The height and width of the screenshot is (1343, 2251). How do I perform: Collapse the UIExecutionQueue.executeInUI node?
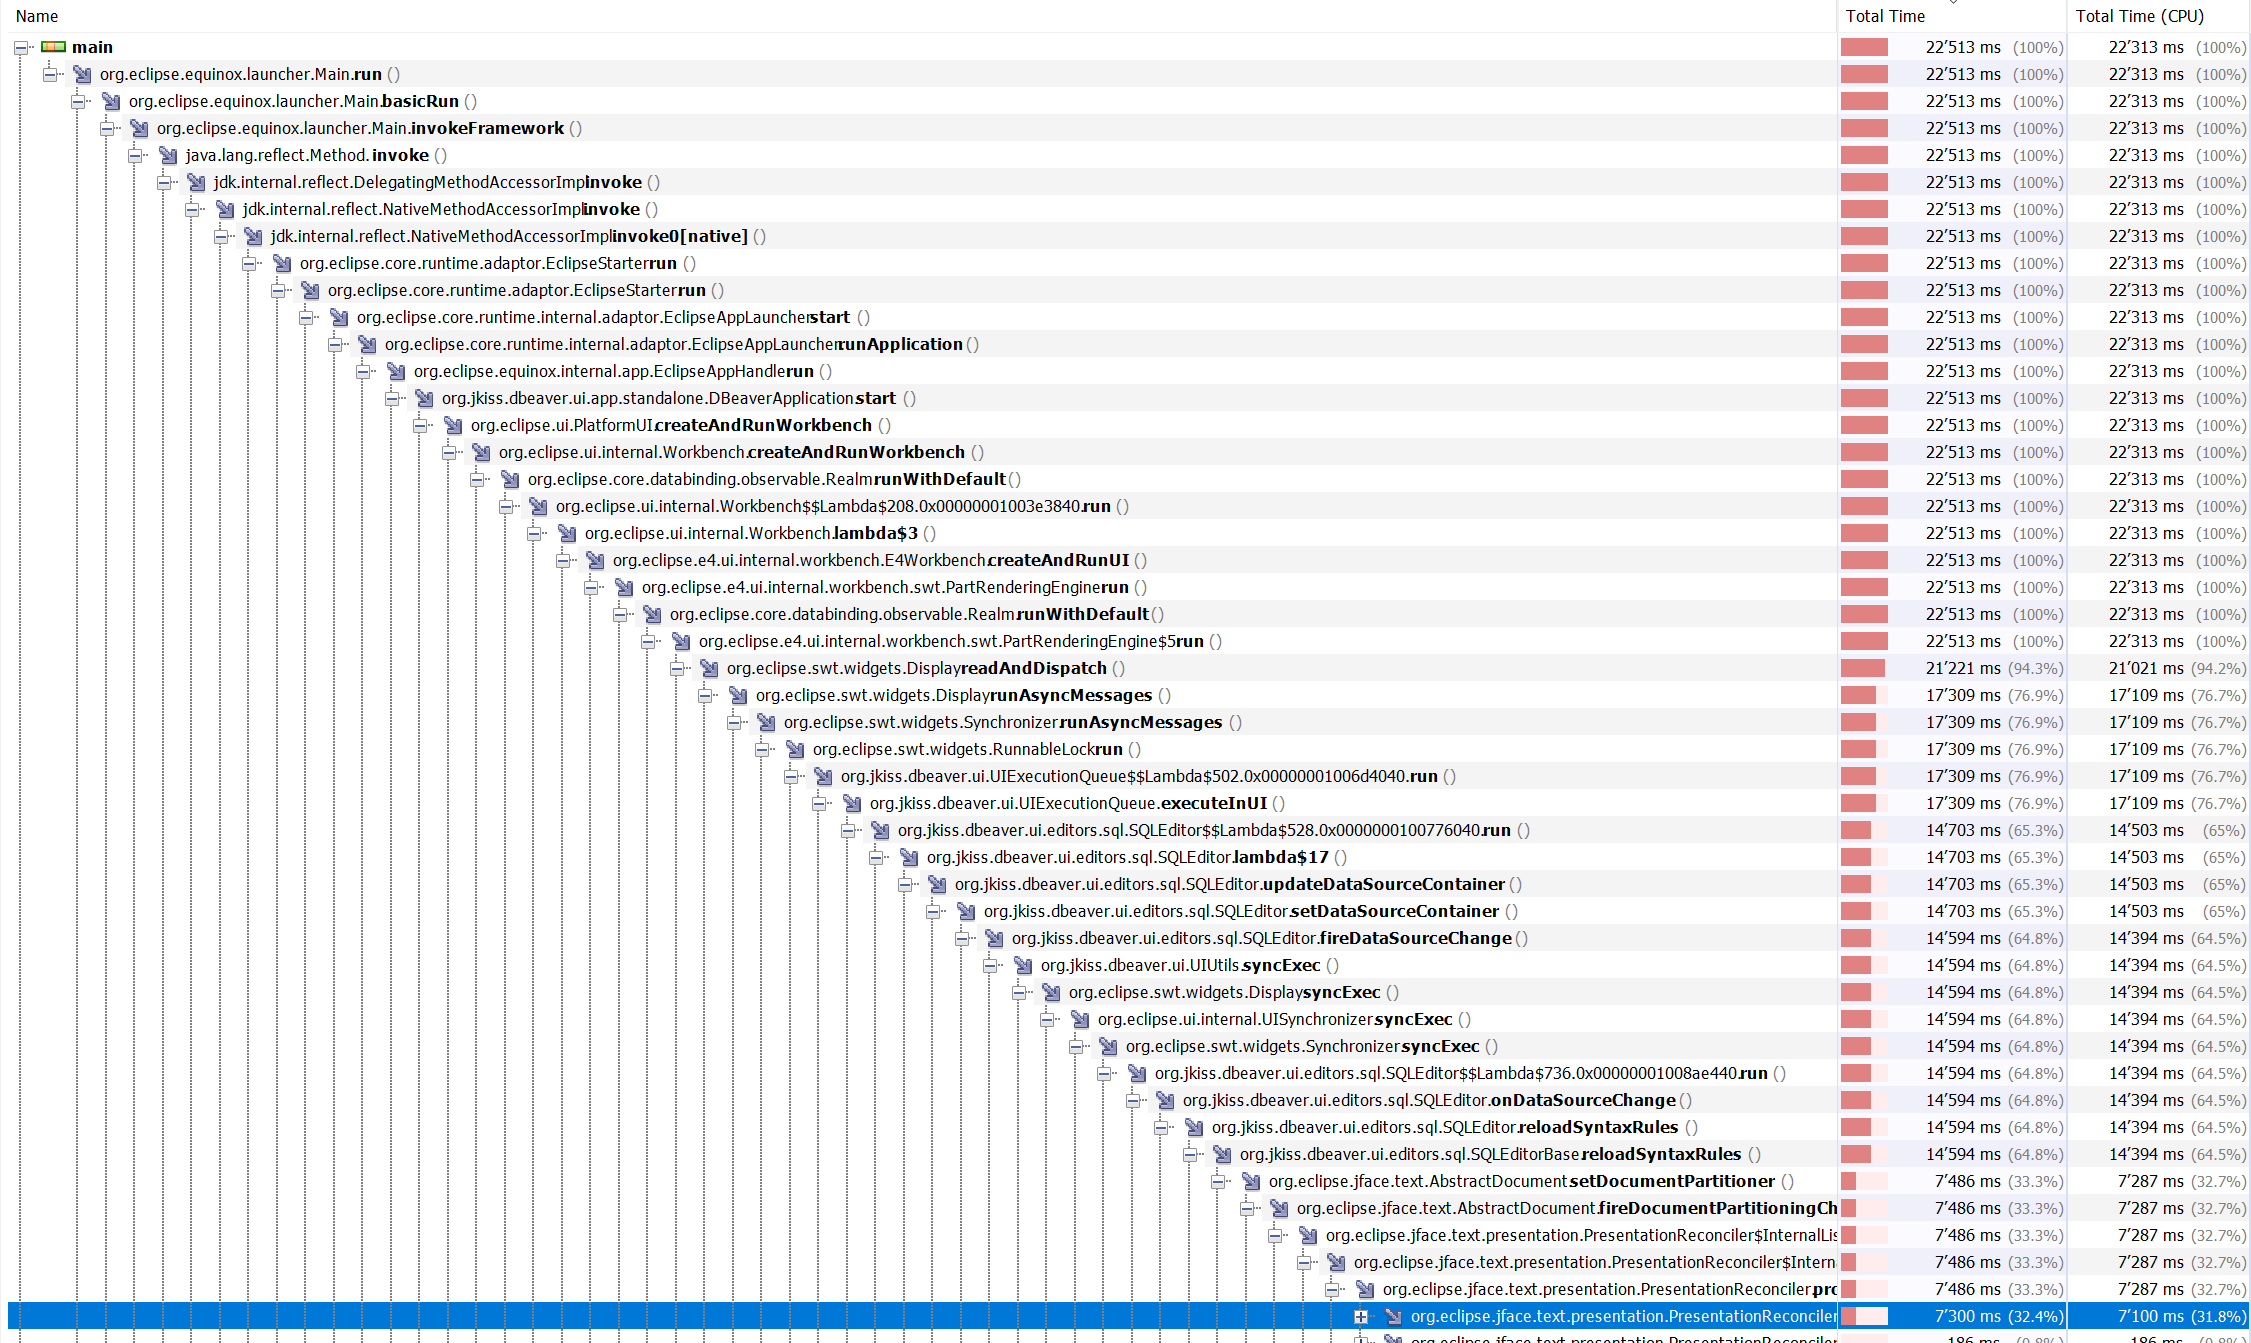[x=819, y=803]
